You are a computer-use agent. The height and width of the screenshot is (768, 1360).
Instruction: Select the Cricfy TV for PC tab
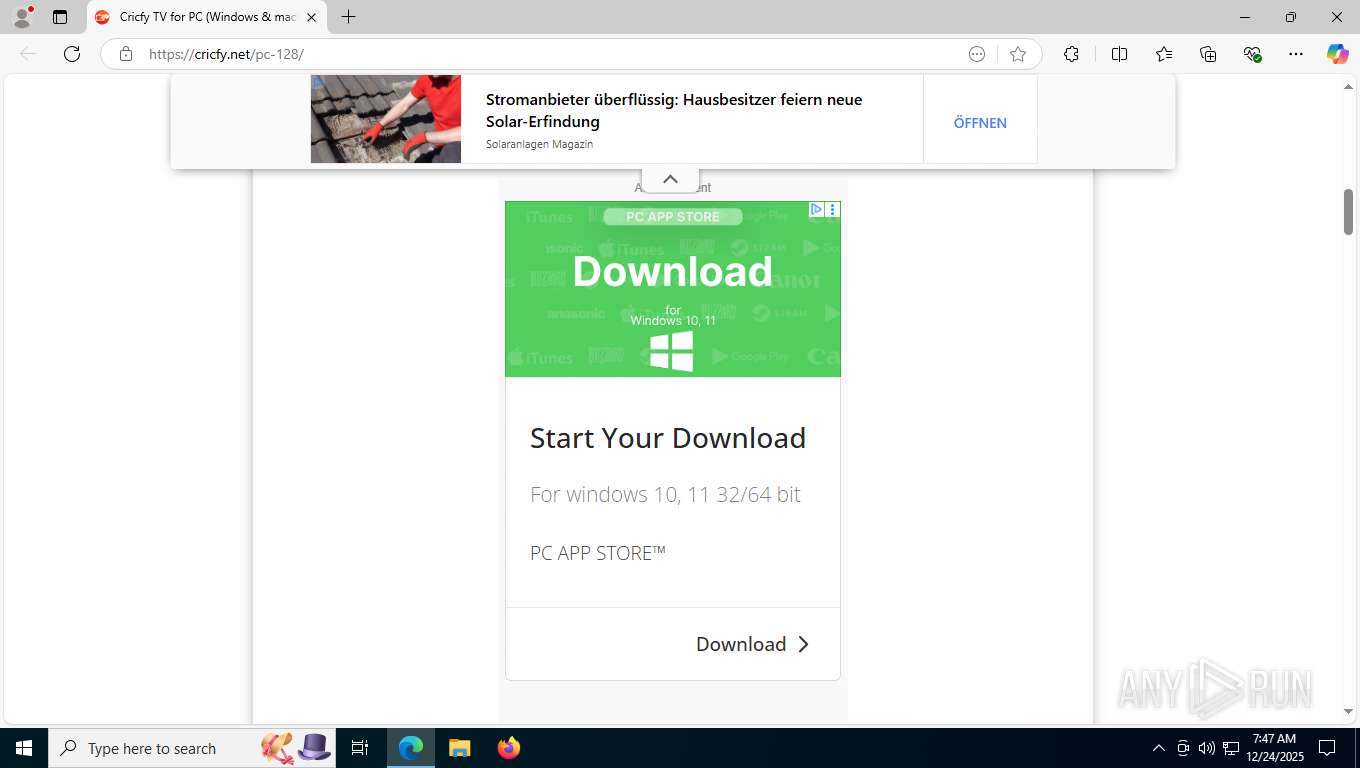[207, 17]
